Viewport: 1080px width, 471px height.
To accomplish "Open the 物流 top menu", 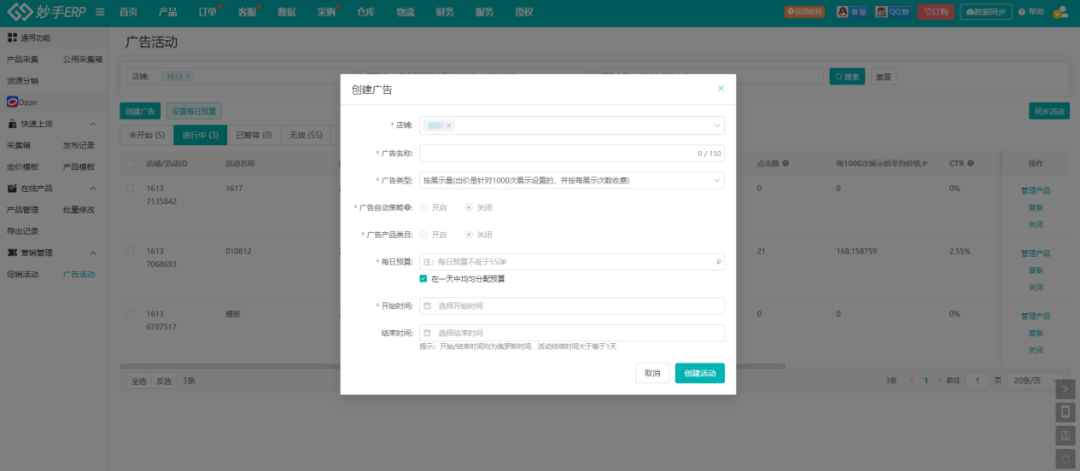I will click(x=406, y=12).
